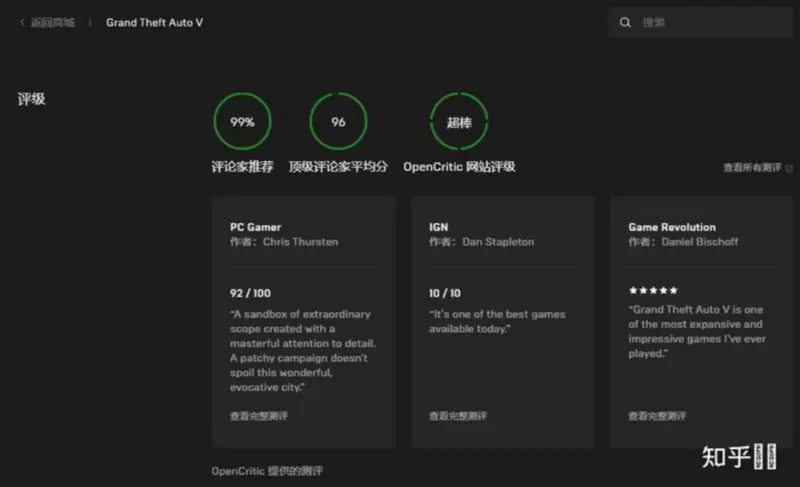Viewport: 800px width, 487px height.
Task: Open full Game Revolution review link
Action: tap(657, 416)
